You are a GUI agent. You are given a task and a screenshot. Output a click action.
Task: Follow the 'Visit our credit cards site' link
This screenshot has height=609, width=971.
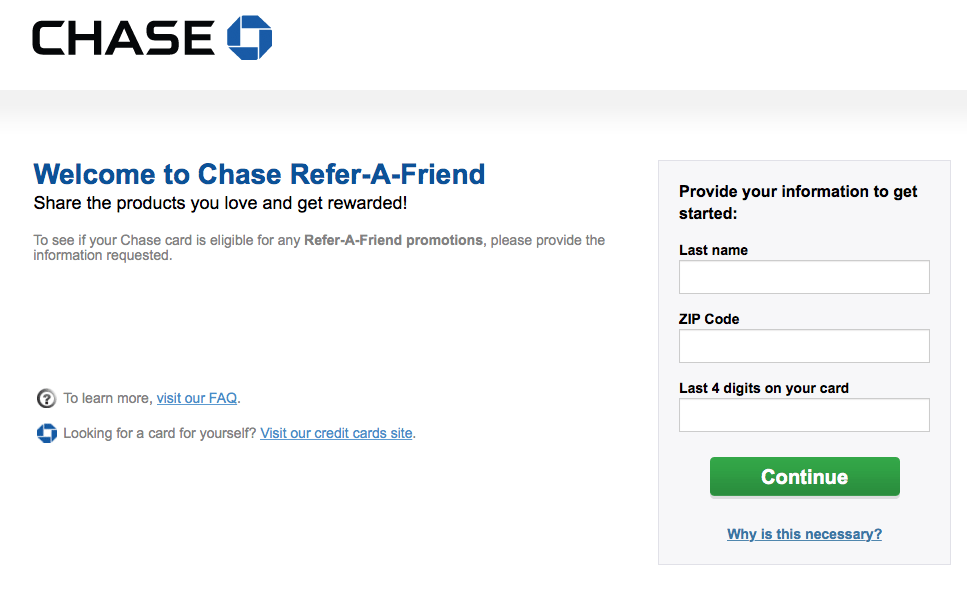point(336,433)
